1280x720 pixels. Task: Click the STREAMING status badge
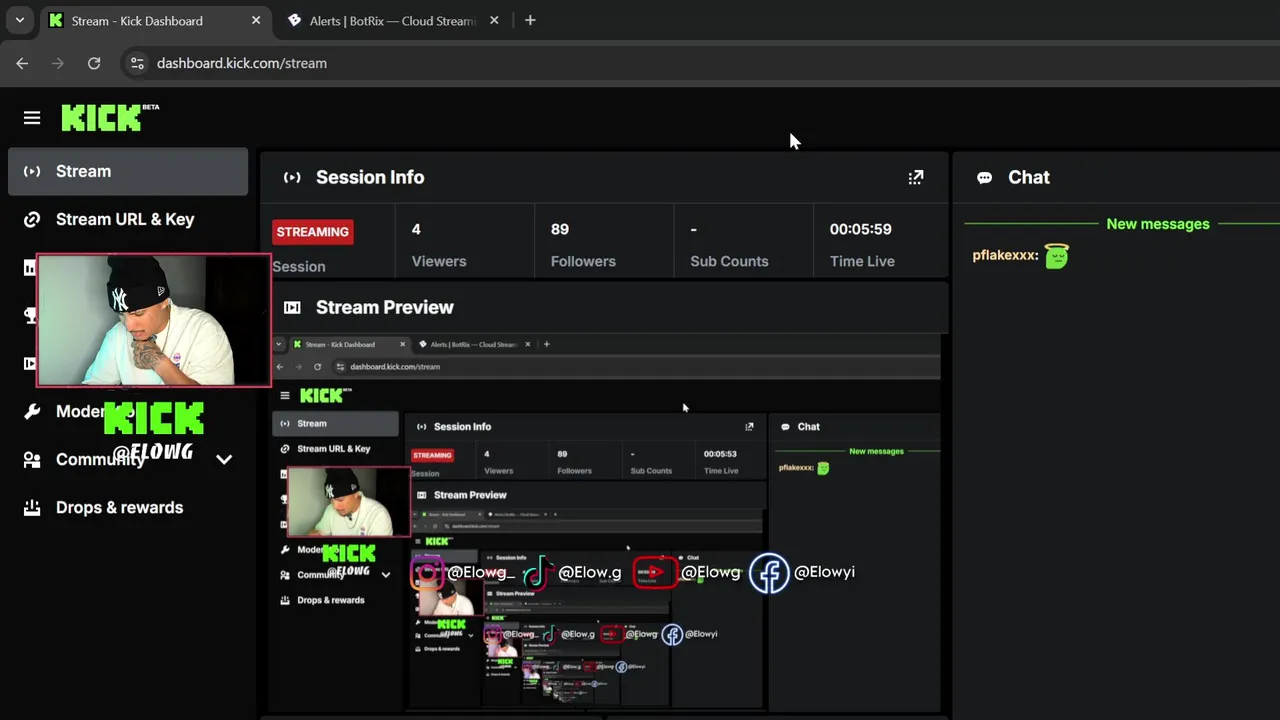pyautogui.click(x=313, y=232)
